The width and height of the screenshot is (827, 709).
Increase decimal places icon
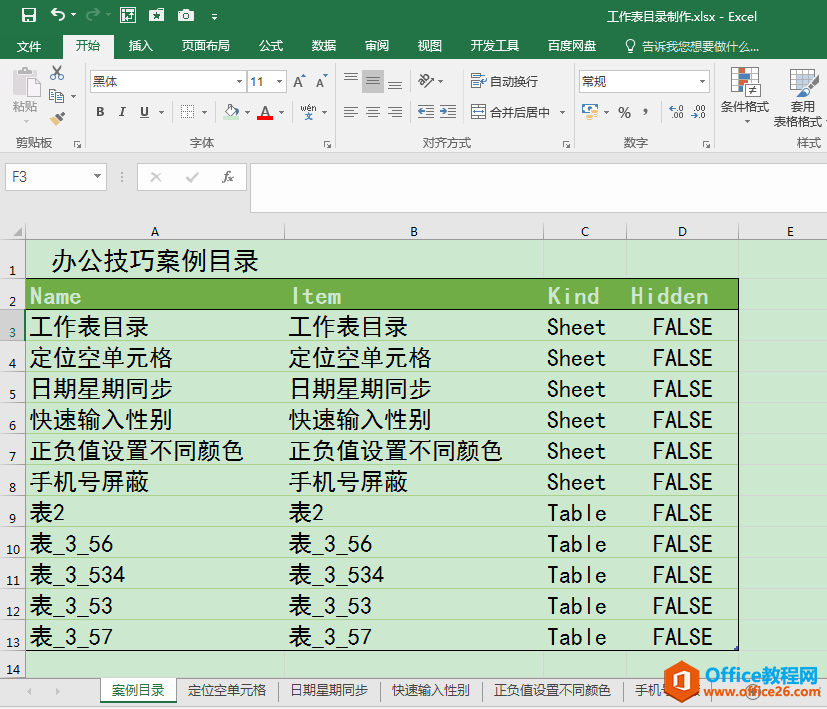coord(676,112)
